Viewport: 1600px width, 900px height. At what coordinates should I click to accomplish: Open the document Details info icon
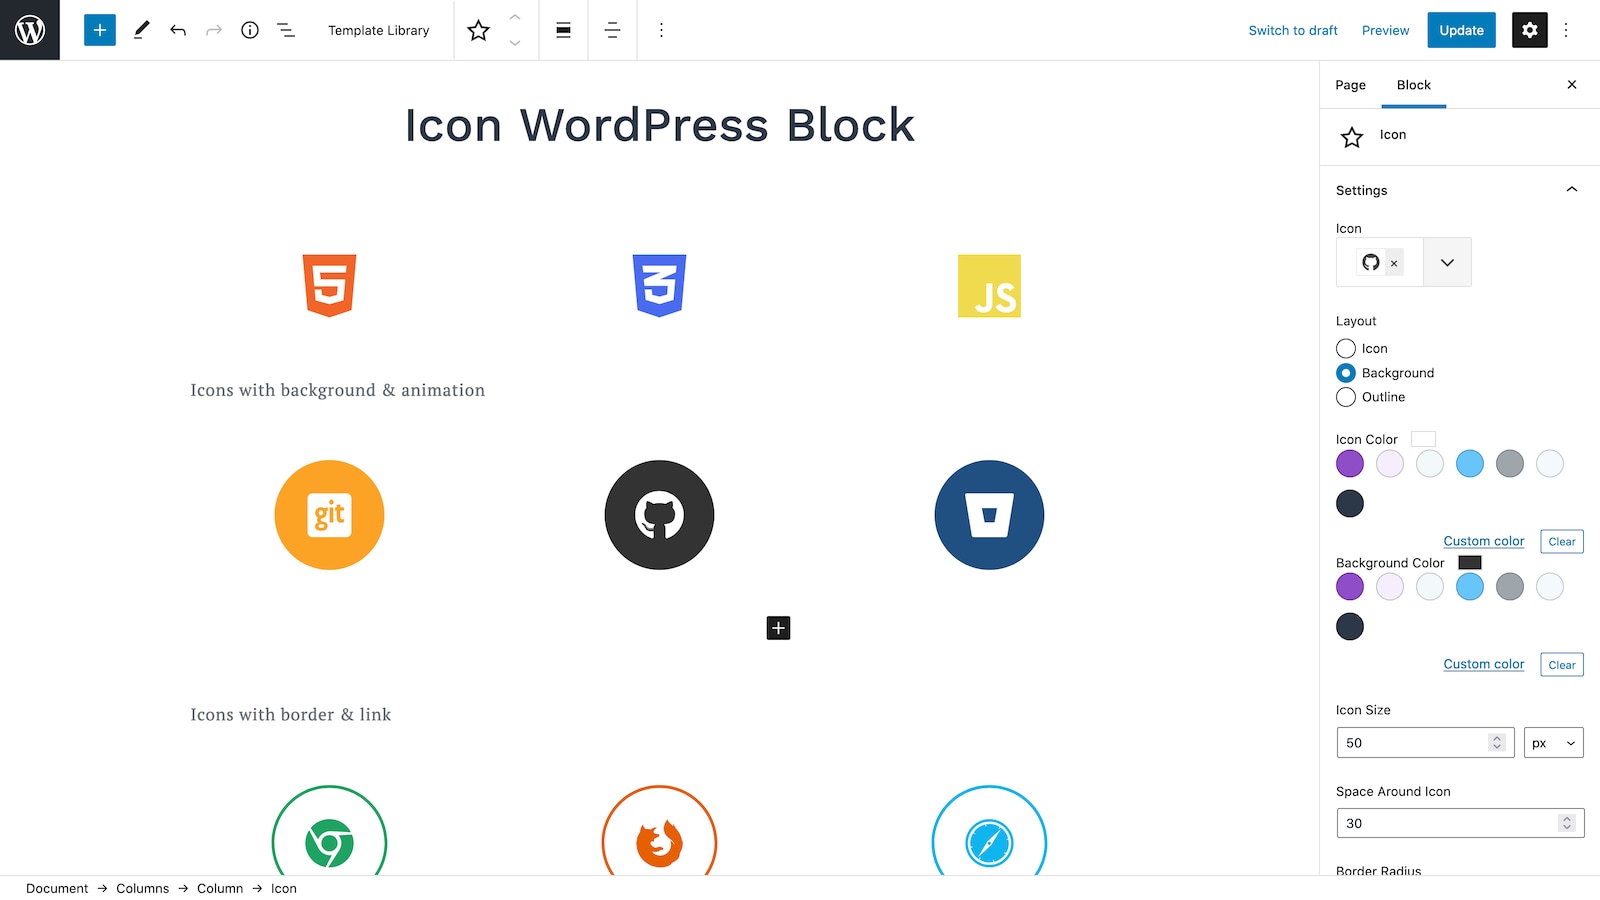pyautogui.click(x=250, y=30)
